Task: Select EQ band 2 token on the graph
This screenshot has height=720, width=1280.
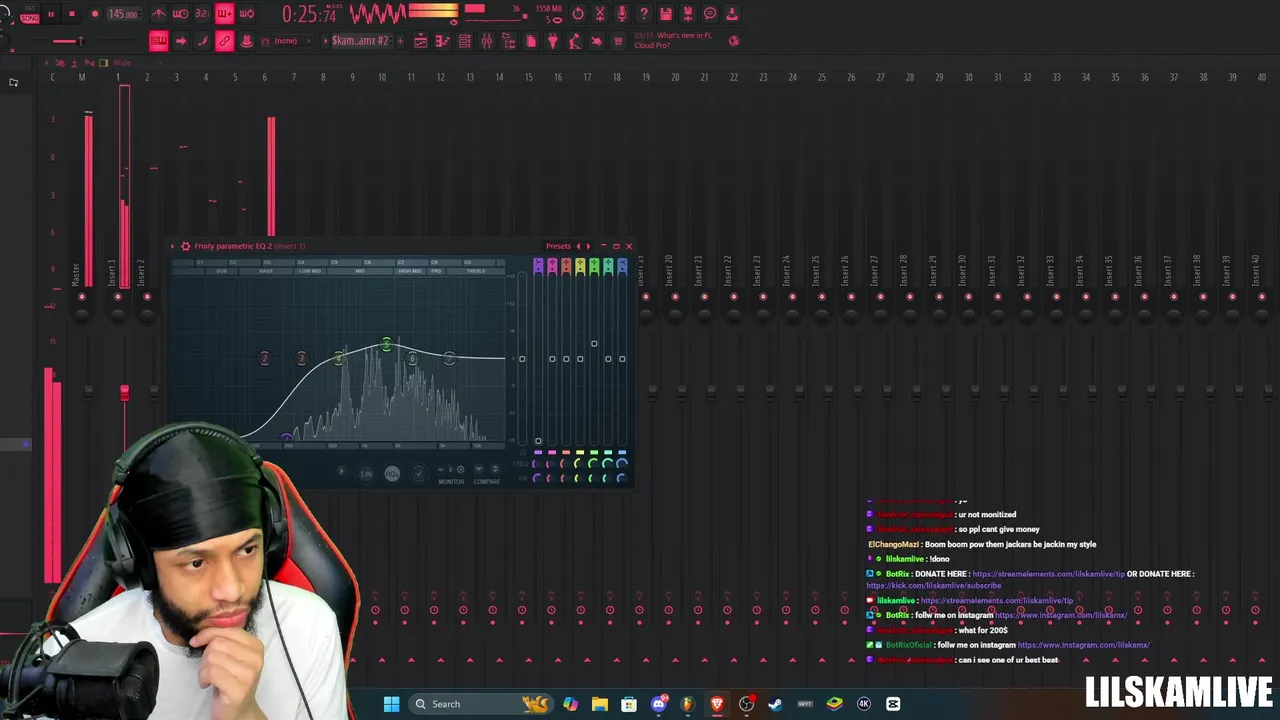Action: click(264, 358)
